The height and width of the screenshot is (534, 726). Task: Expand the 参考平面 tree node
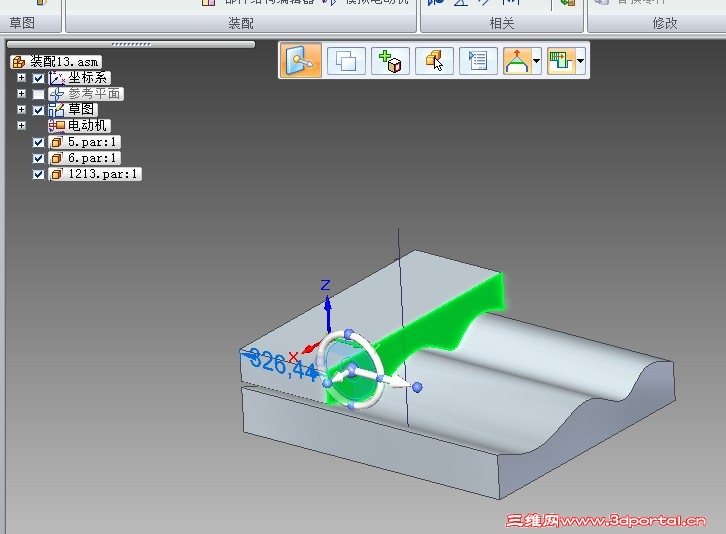21,94
